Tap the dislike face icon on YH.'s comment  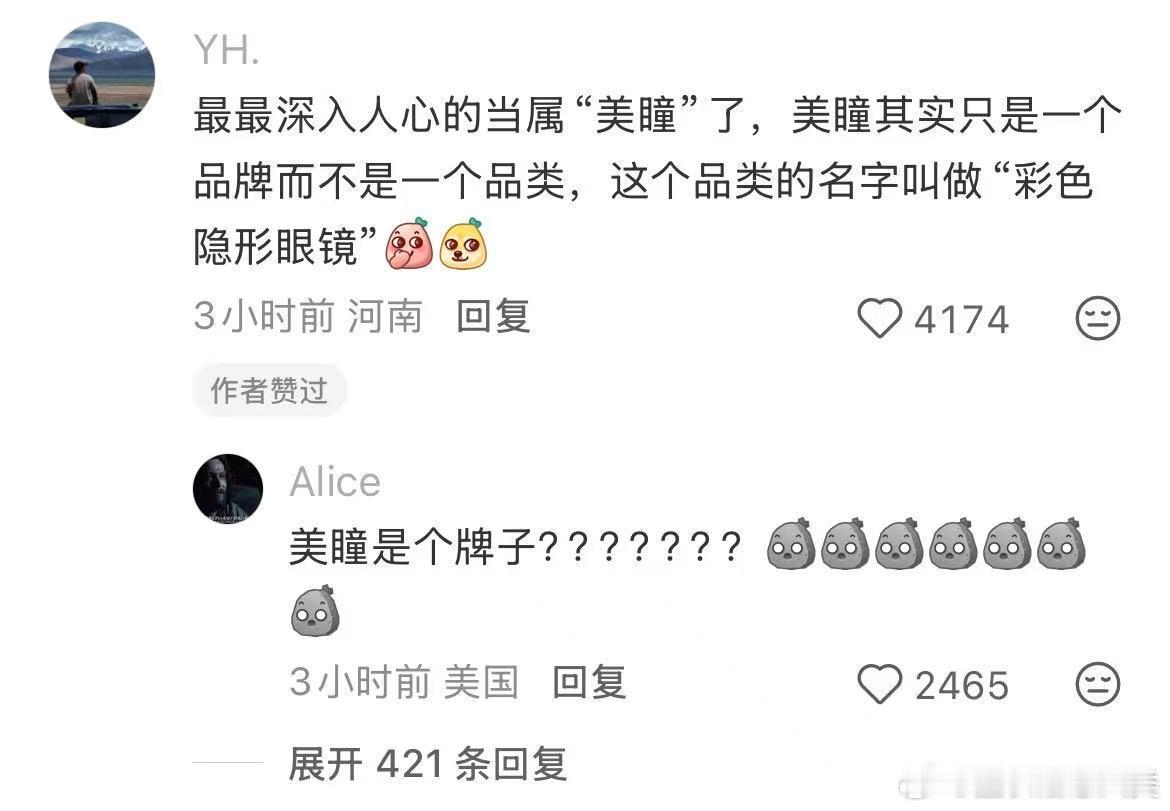[x=1097, y=319]
